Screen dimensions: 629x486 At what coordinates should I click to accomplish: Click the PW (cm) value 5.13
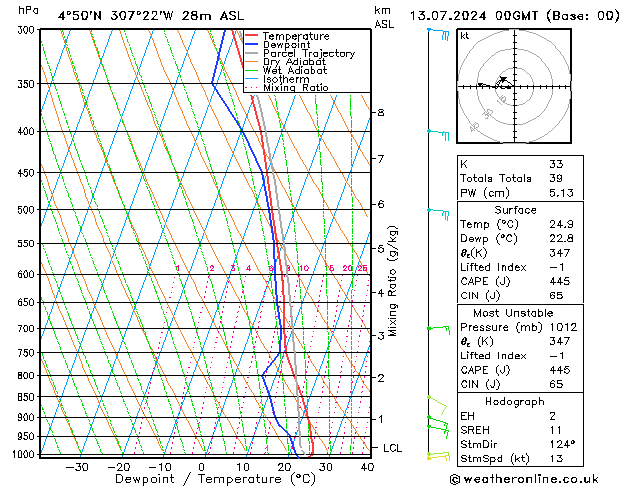click(x=562, y=193)
